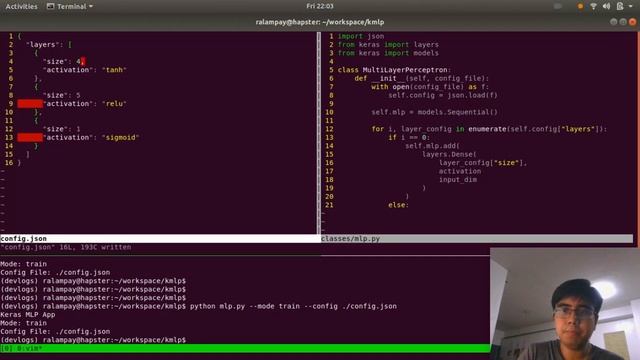Click the red highlighted whitespace on line 9
The image size is (640, 360).
[30, 104]
